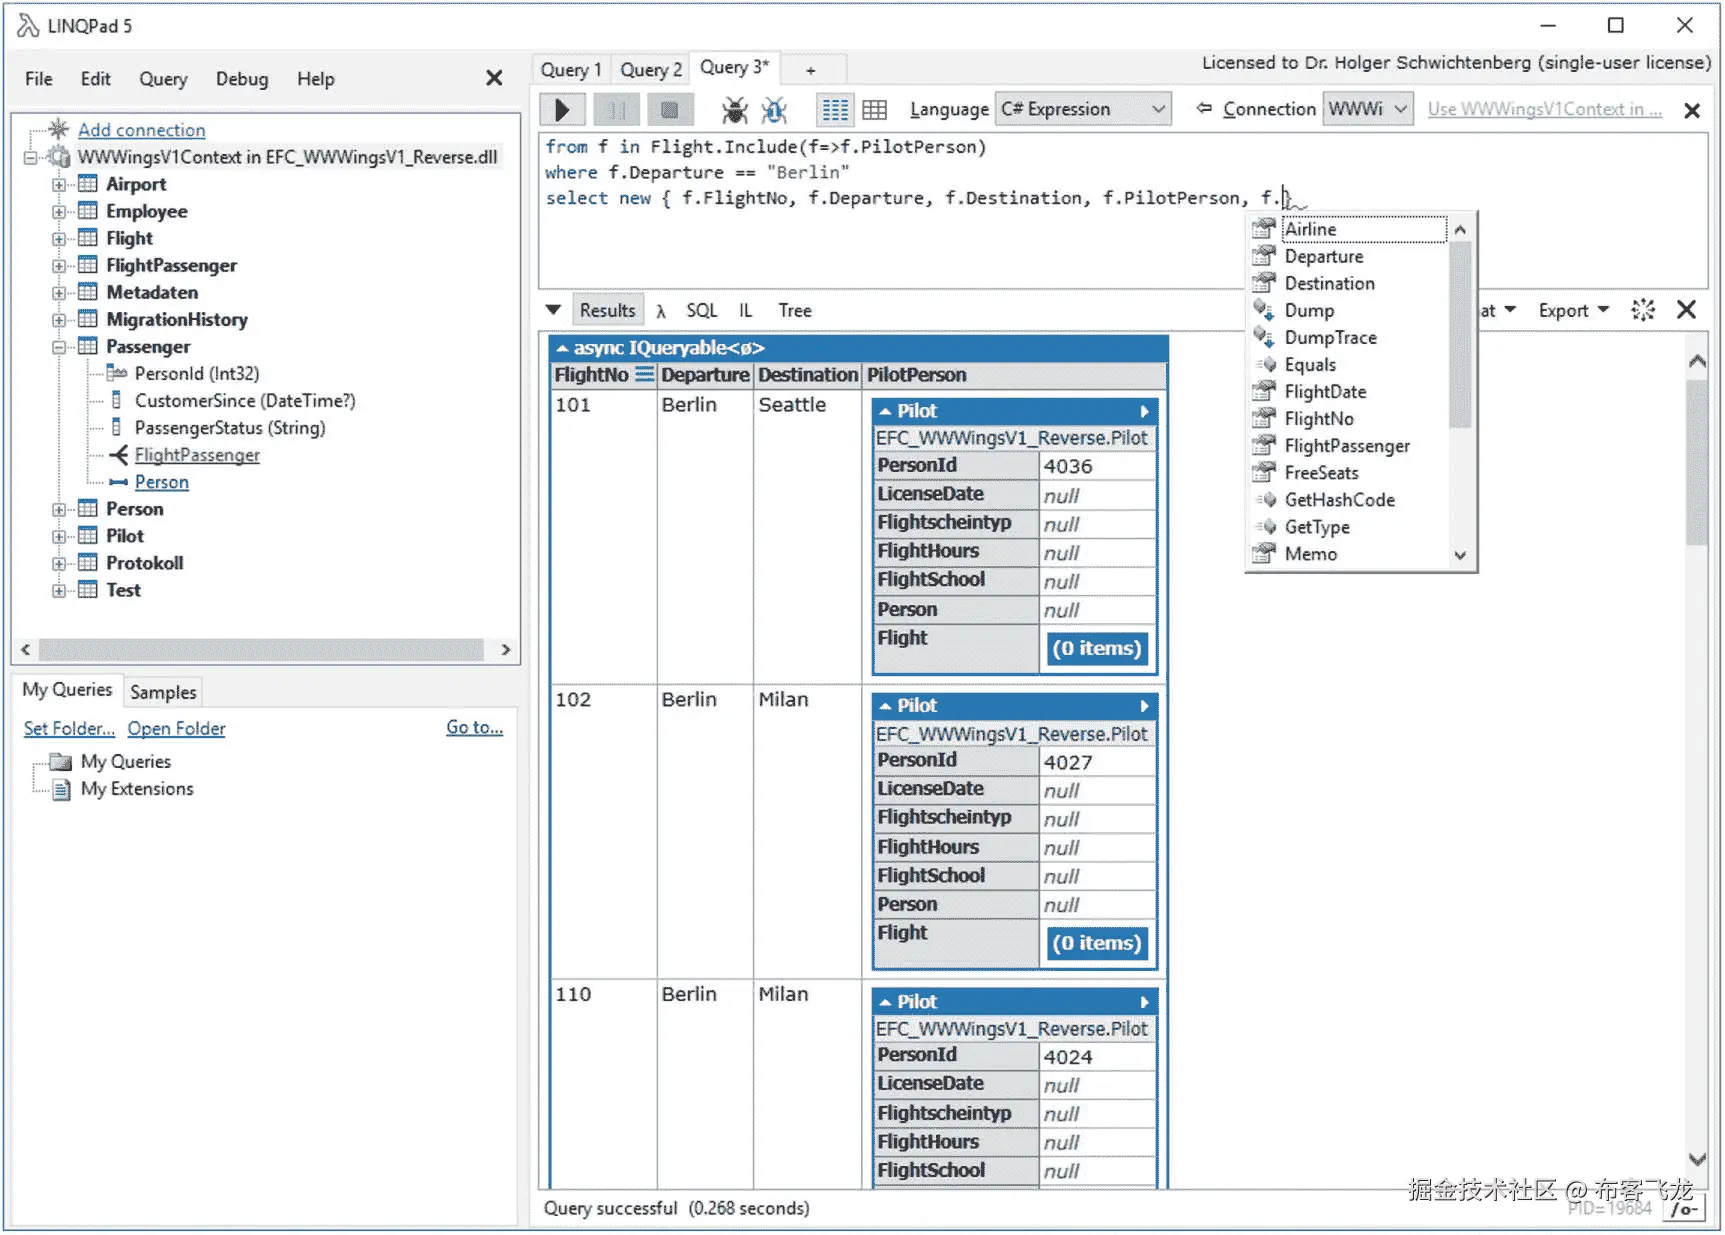Collapse the WWWingsV1Context connection node
The height and width of the screenshot is (1235, 1725).
[31, 158]
